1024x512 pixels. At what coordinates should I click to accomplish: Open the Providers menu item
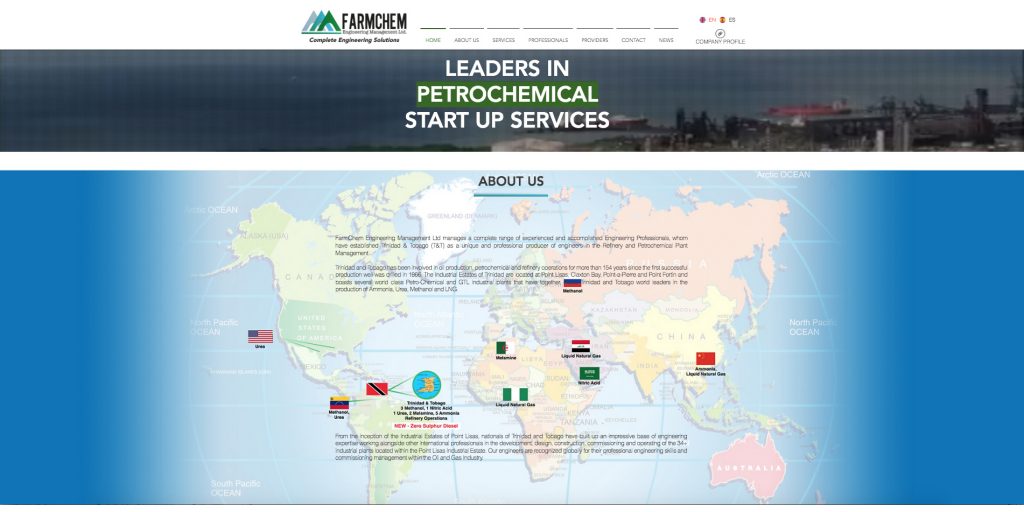click(x=594, y=40)
